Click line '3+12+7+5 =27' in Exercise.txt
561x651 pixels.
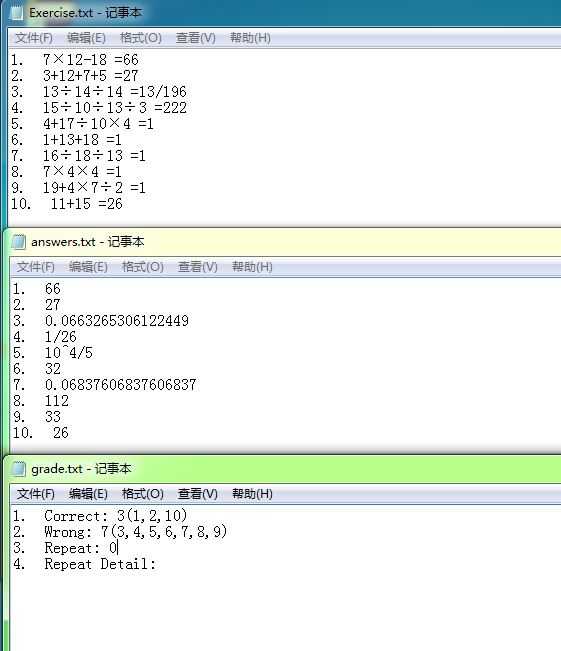pyautogui.click(x=91, y=76)
